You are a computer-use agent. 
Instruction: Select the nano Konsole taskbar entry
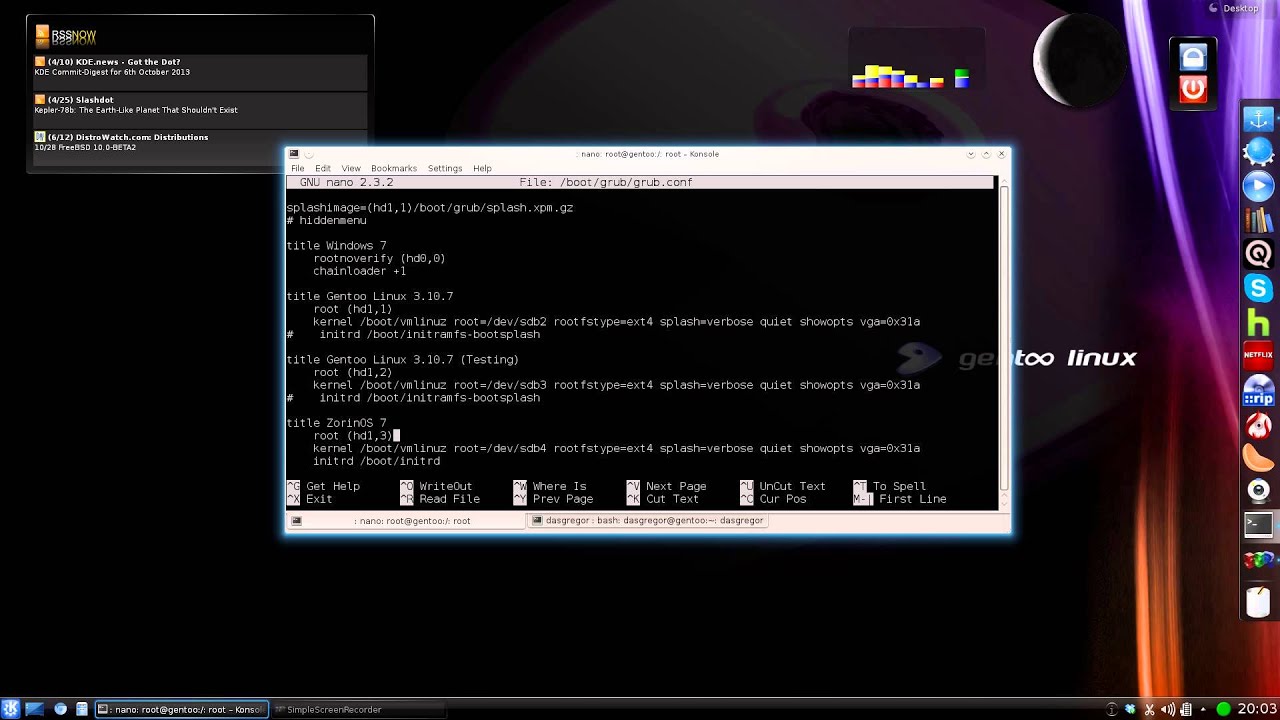click(x=181, y=709)
